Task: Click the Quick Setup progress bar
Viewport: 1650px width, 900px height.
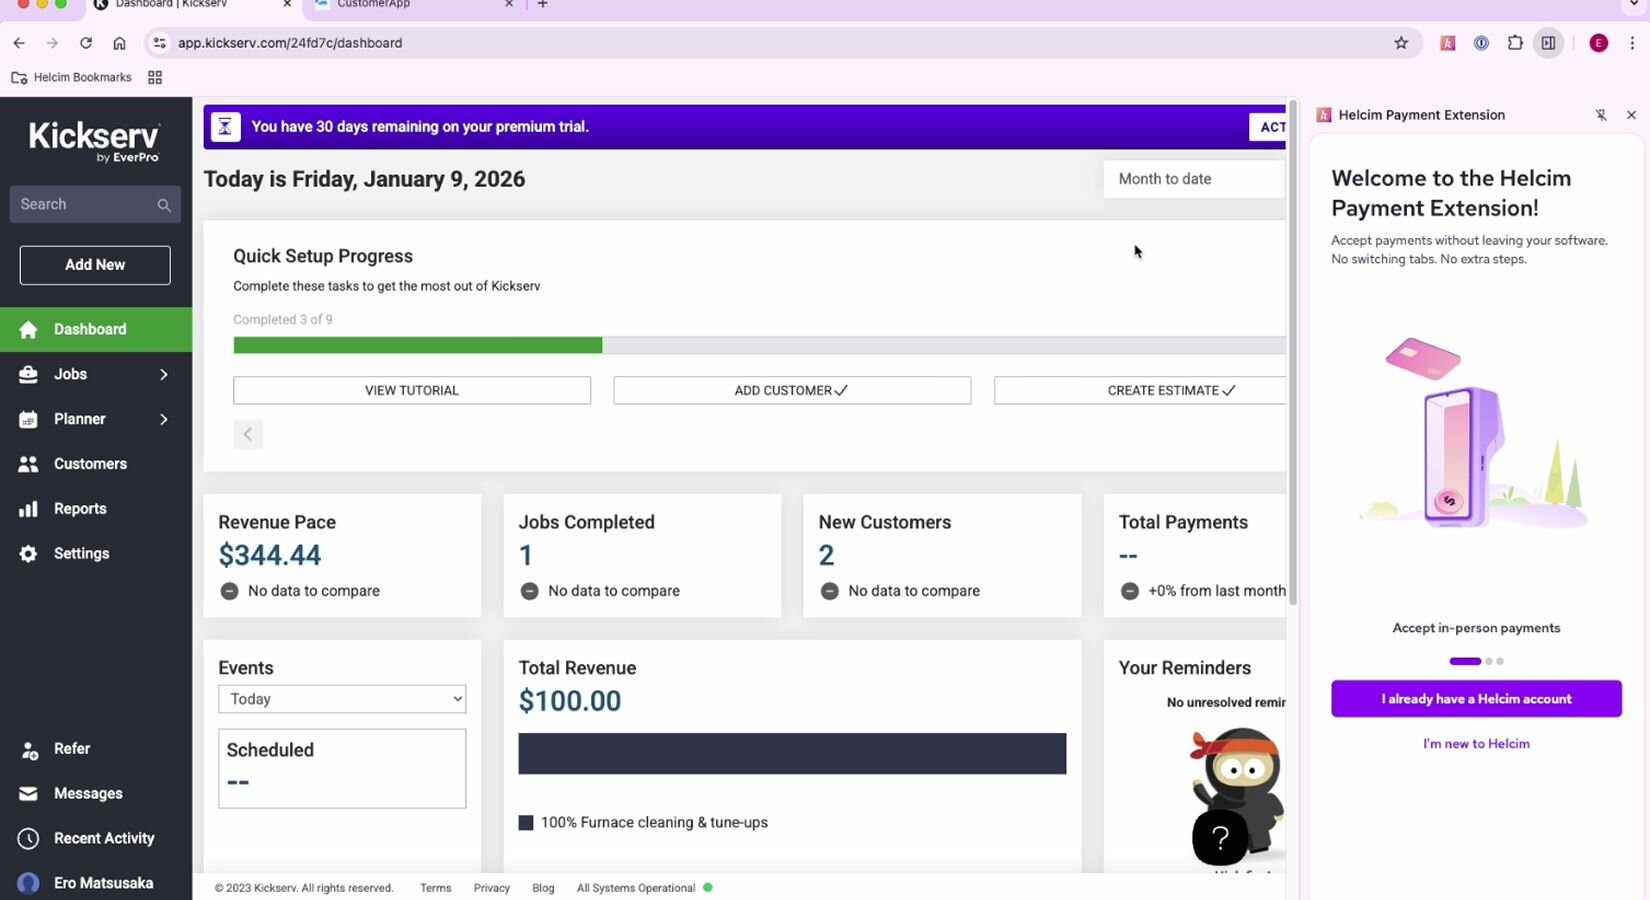Action: (x=758, y=345)
